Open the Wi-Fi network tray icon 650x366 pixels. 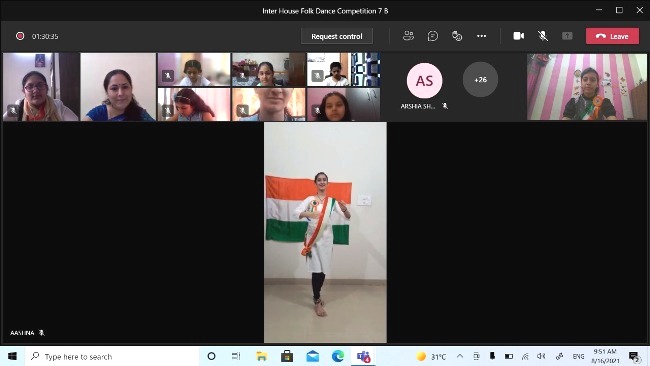tap(525, 356)
